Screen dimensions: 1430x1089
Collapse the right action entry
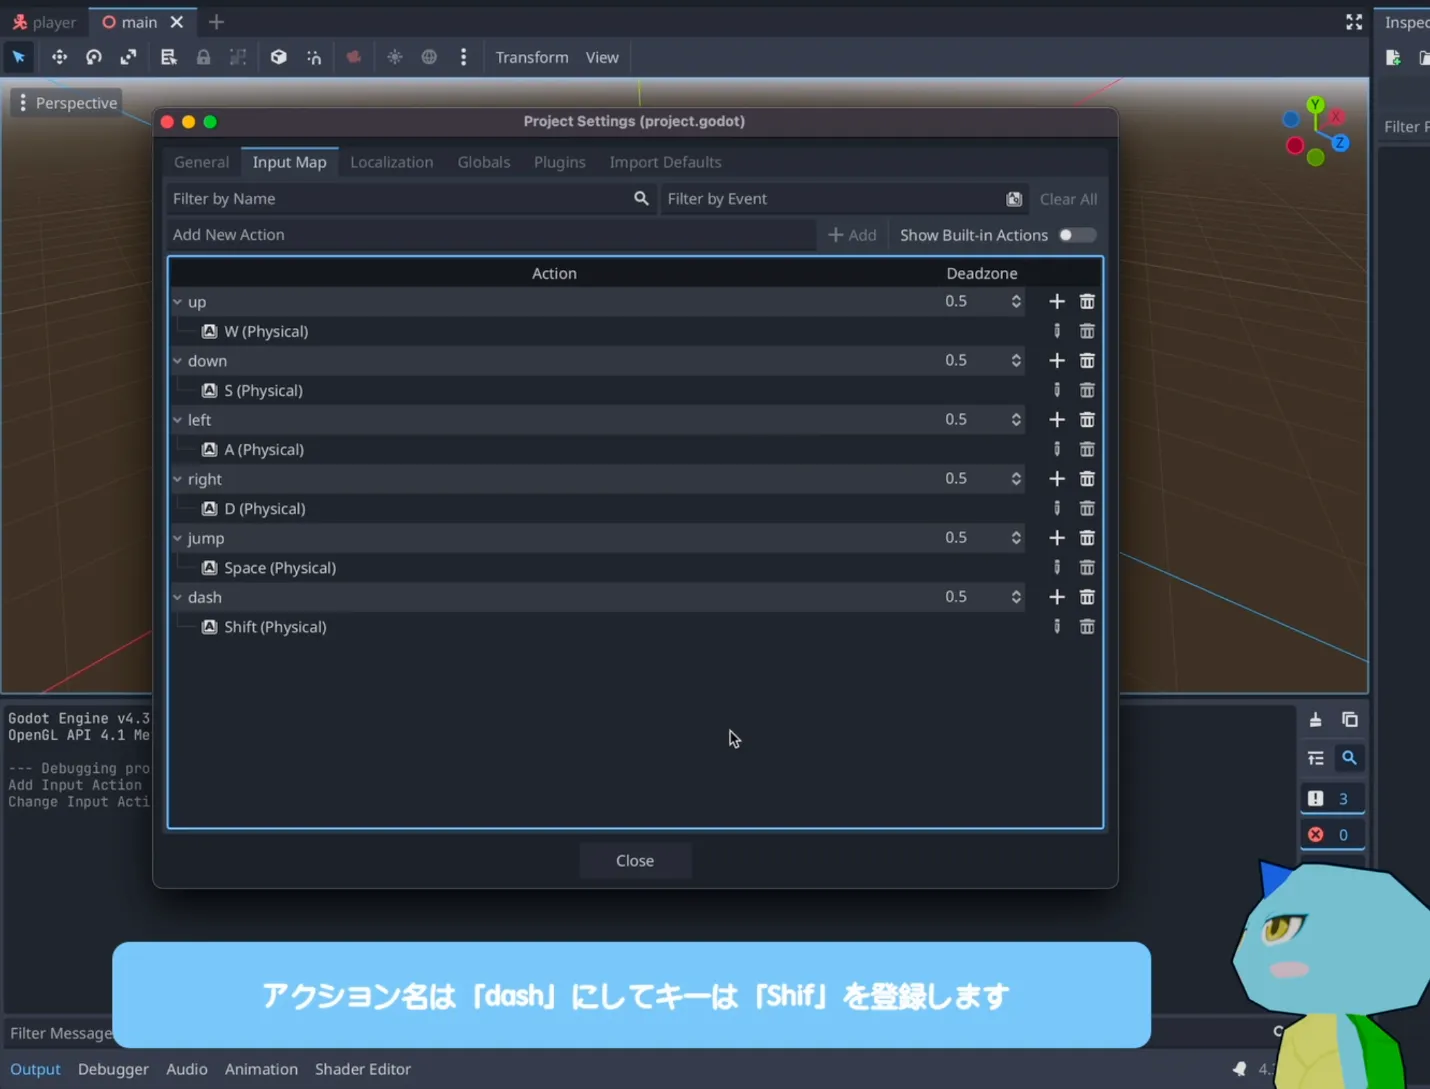tap(178, 479)
